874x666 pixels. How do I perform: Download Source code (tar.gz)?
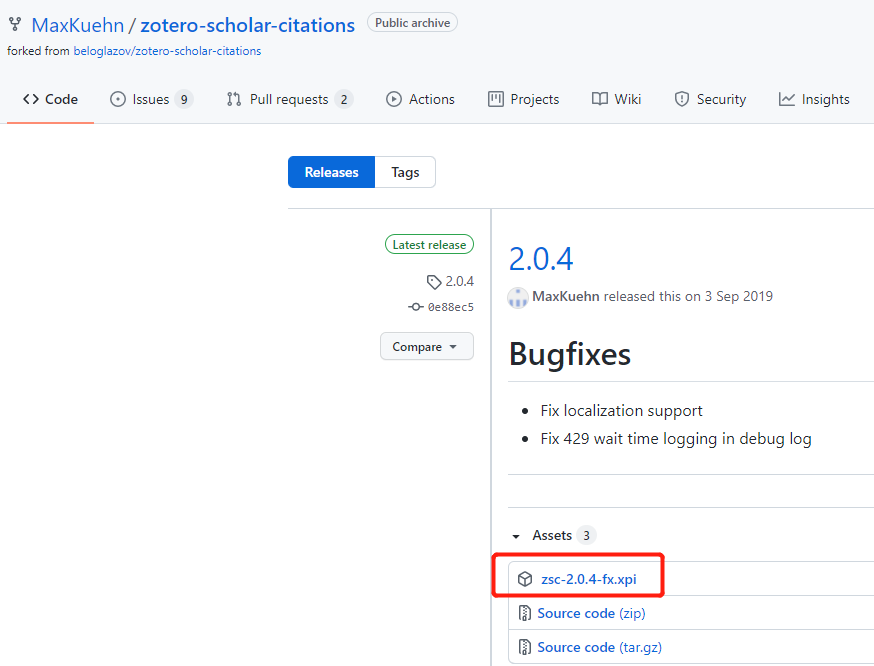point(600,648)
